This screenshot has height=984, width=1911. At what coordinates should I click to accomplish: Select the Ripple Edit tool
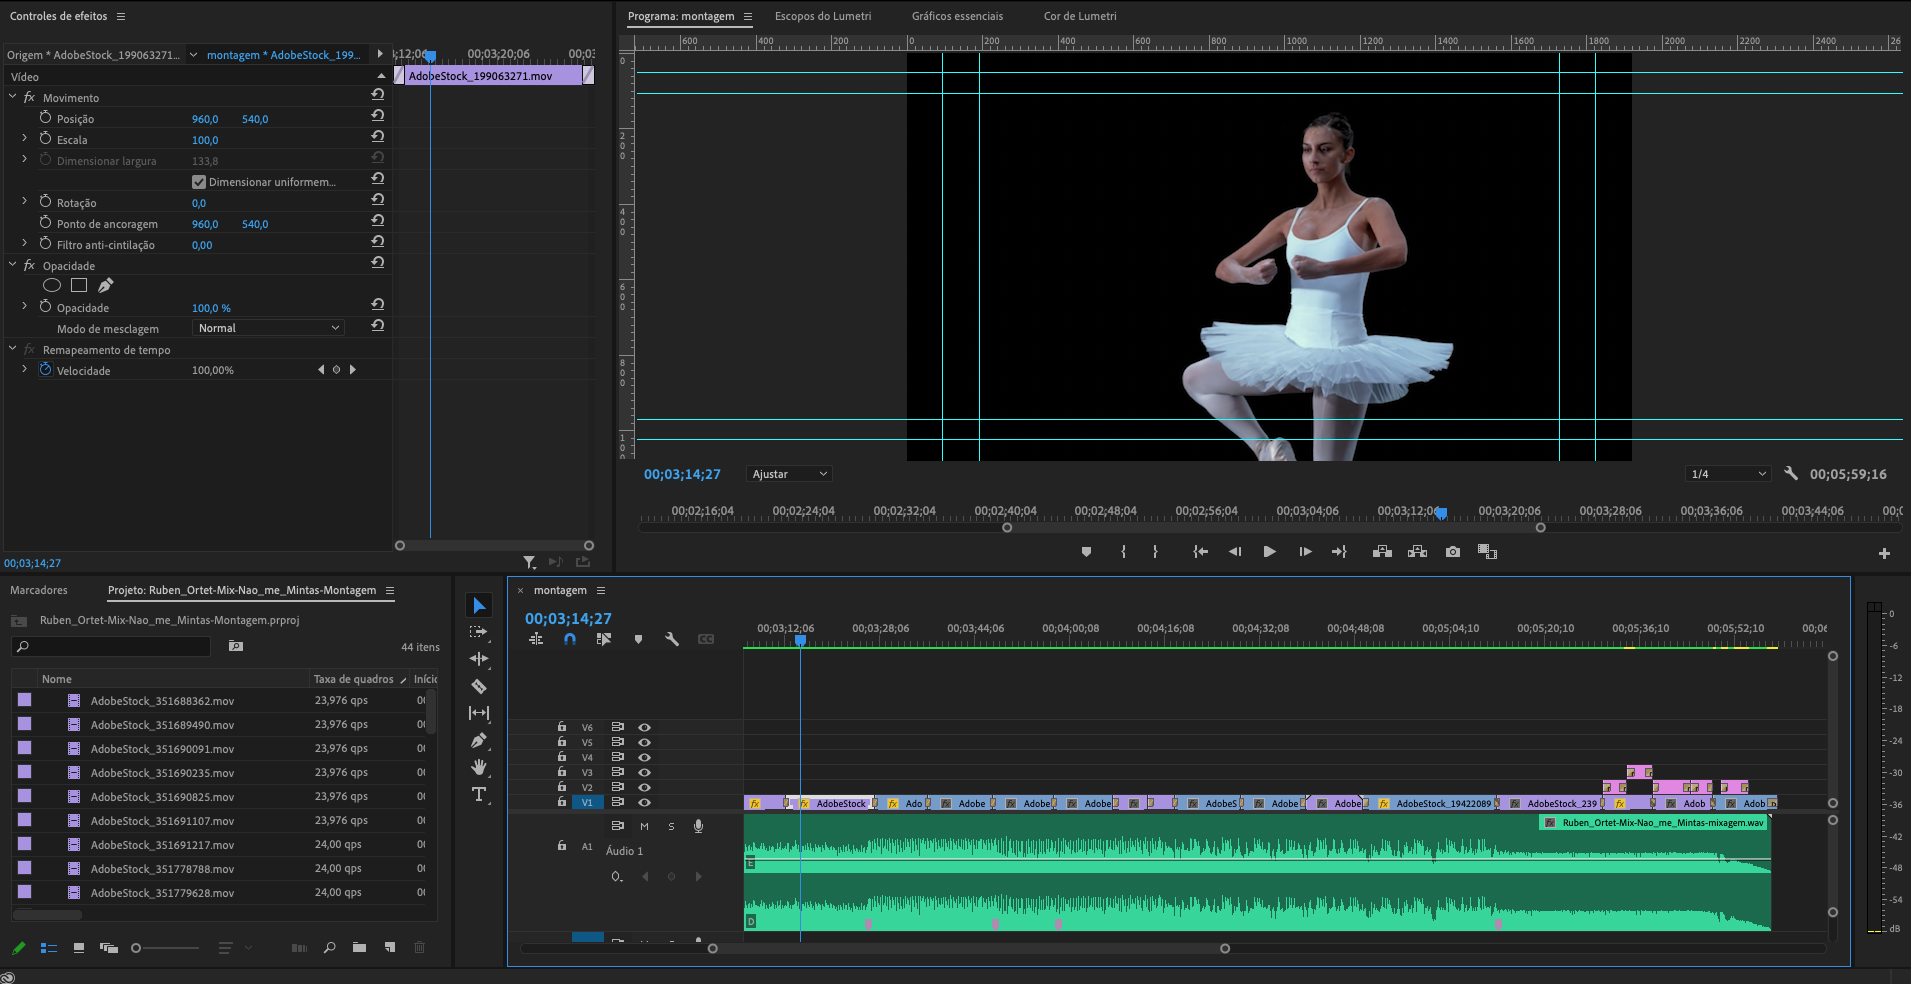coord(479,659)
